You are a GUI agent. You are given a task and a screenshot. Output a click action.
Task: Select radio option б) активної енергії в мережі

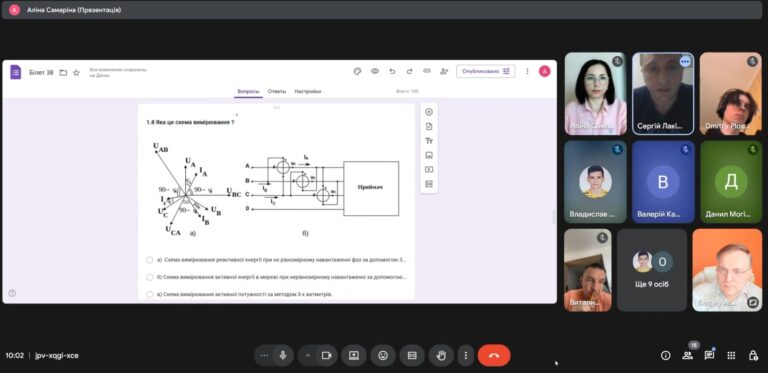[x=150, y=278]
